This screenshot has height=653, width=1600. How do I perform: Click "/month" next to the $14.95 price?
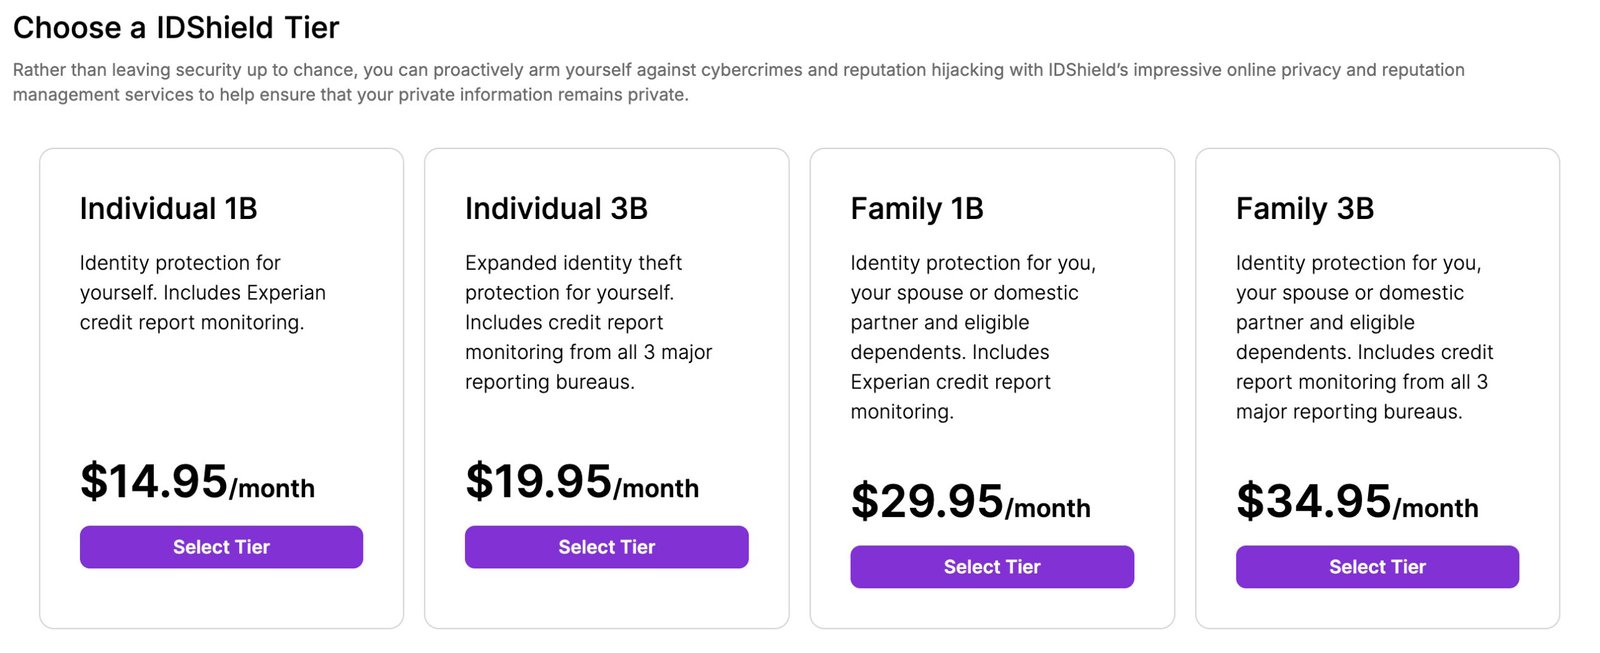(272, 489)
